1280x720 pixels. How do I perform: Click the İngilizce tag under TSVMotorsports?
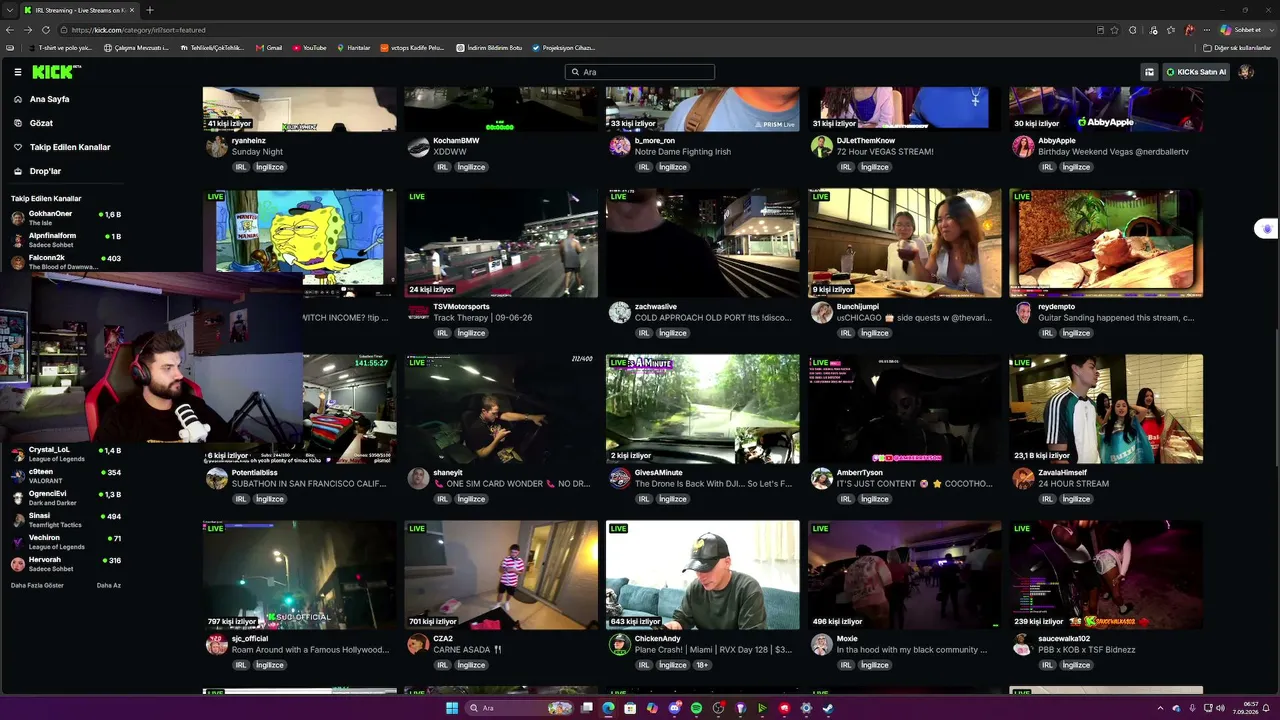point(471,333)
